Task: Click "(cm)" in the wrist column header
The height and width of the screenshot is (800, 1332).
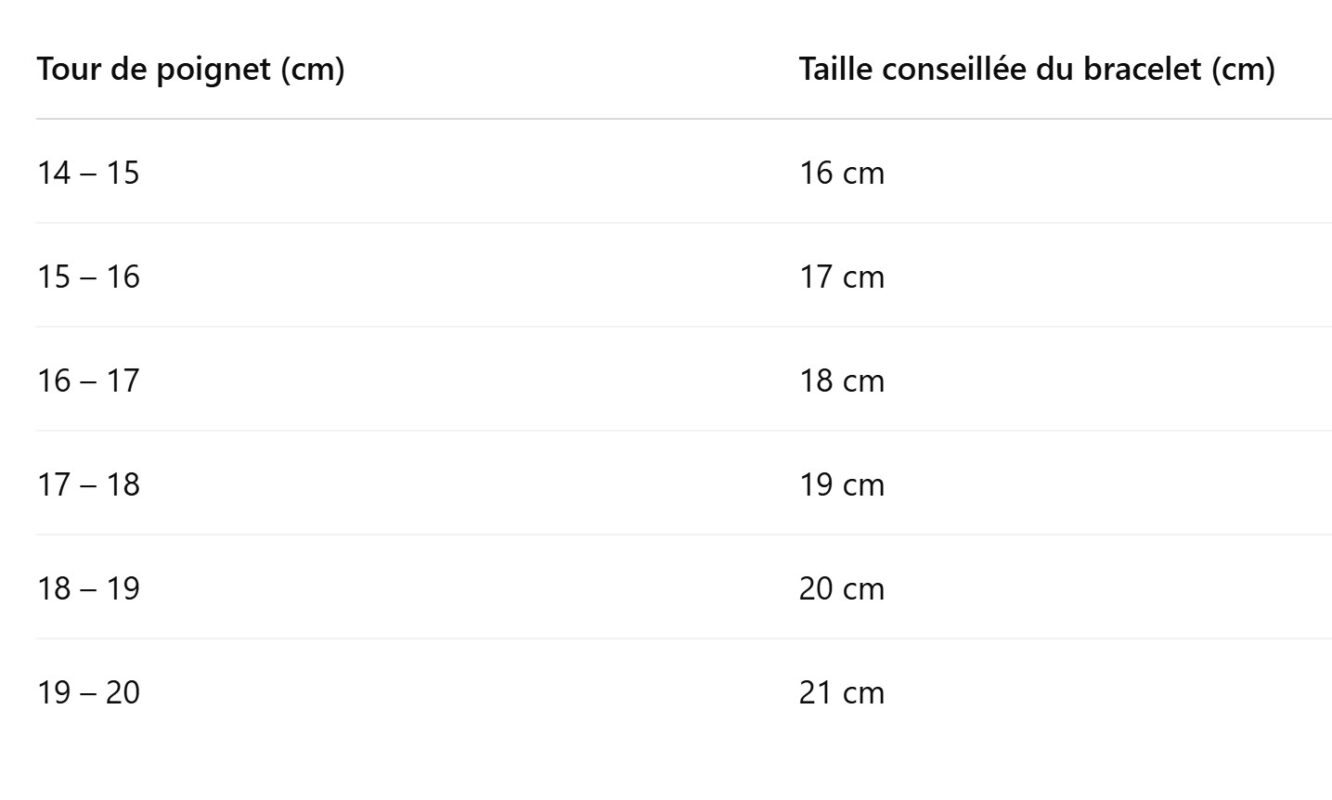Action: coord(312,71)
